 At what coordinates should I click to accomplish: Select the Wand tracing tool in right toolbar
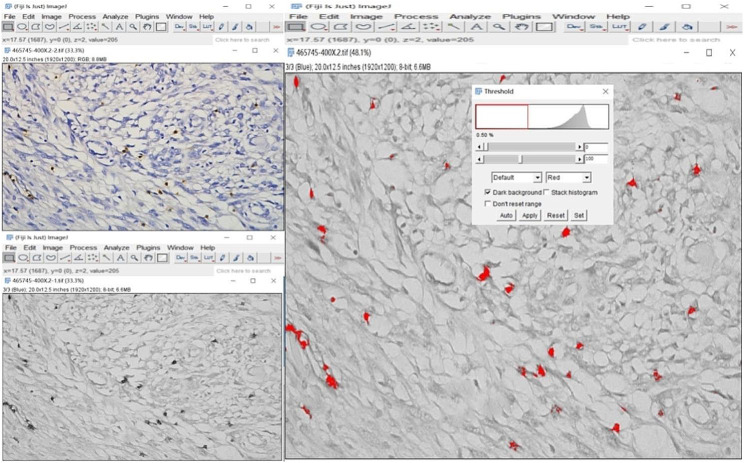point(454,27)
